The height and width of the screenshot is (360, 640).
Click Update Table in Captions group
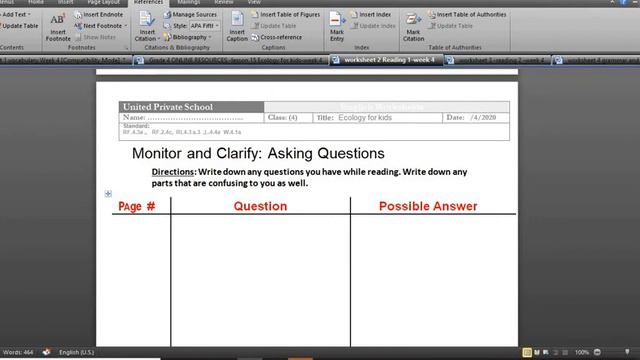pyautogui.click(x=274, y=26)
